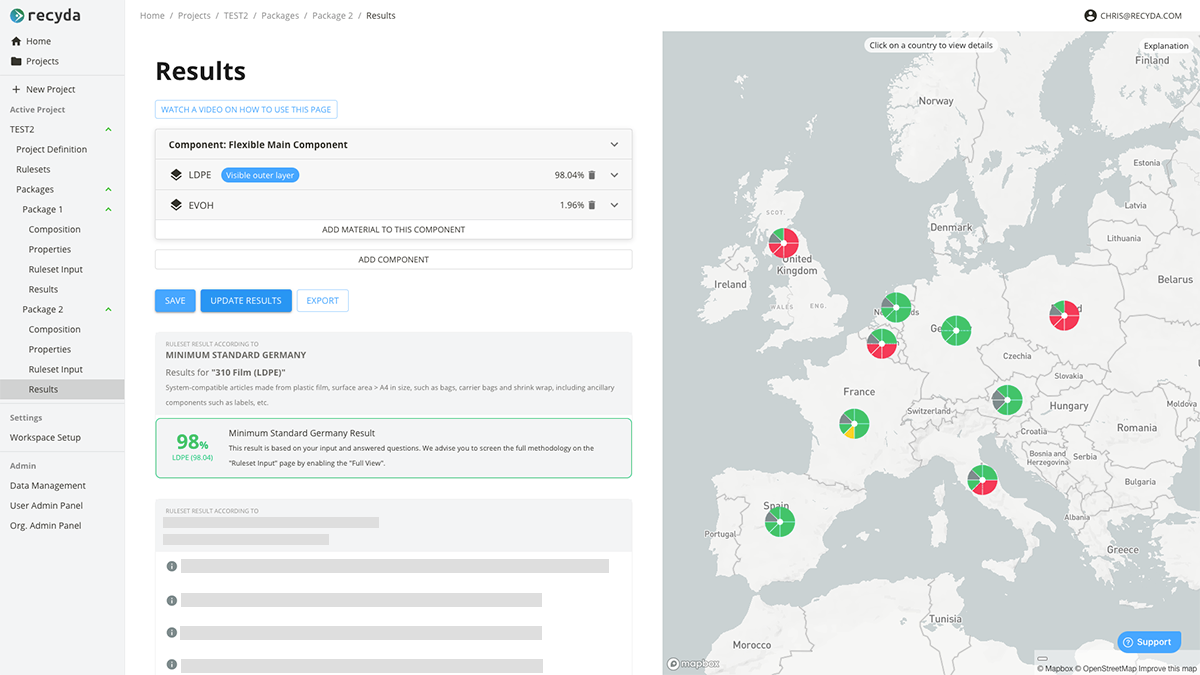Viewport: 1200px width, 675px height.
Task: Click Packages in the breadcrumb
Action: pos(280,16)
